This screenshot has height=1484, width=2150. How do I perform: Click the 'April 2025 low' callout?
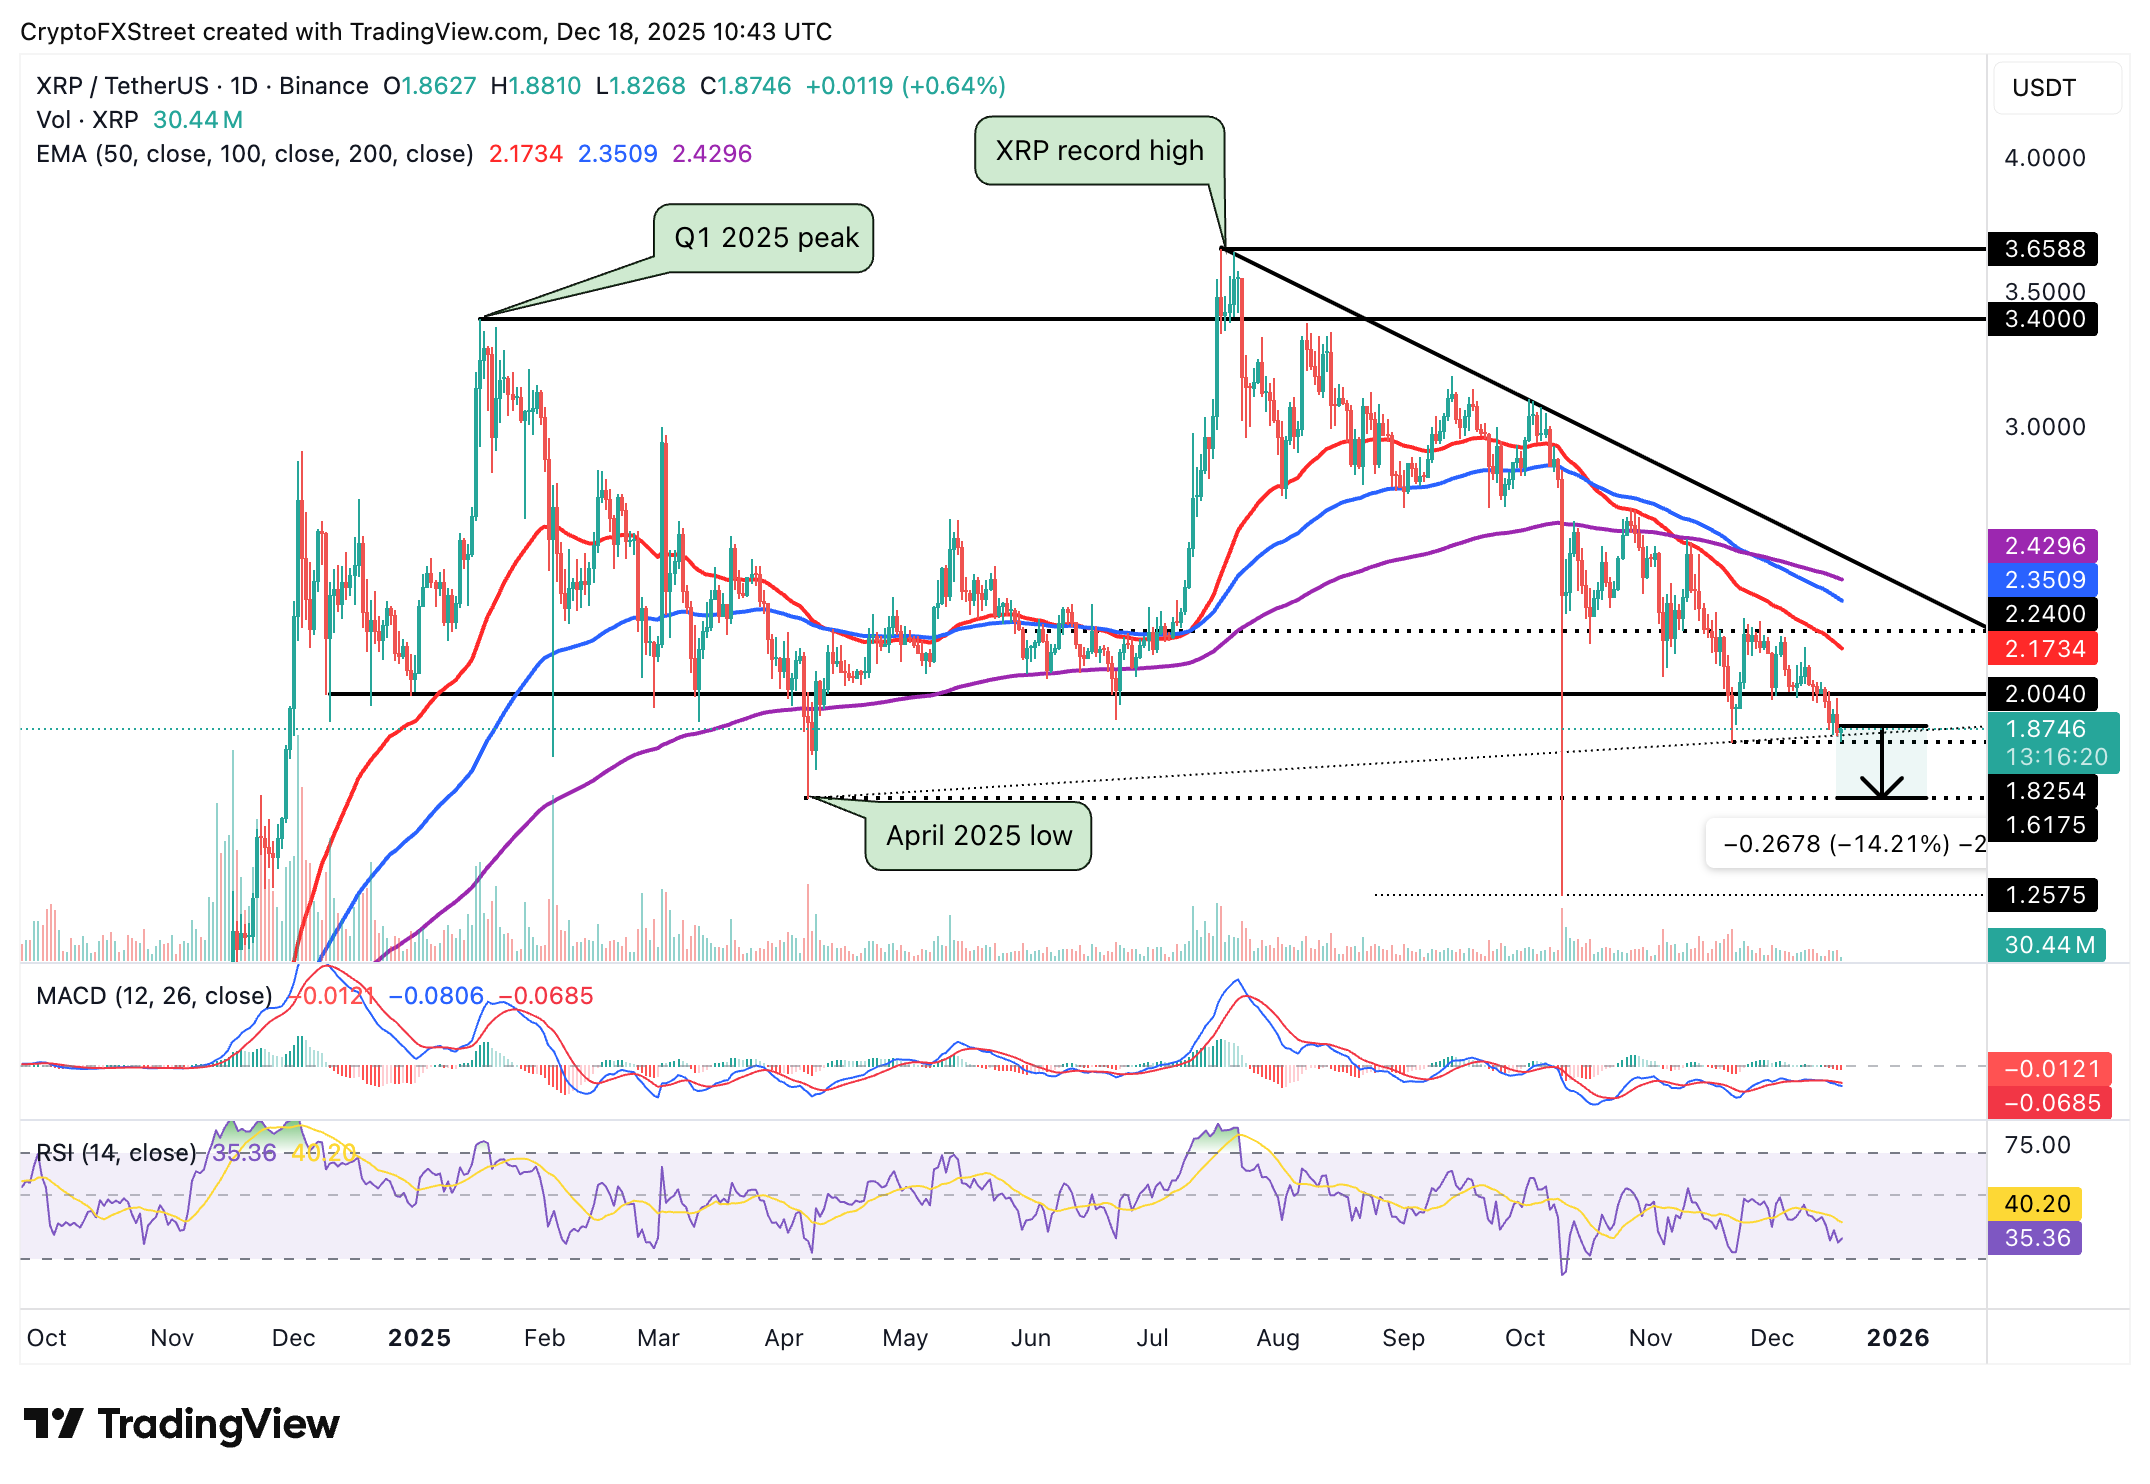coord(978,837)
